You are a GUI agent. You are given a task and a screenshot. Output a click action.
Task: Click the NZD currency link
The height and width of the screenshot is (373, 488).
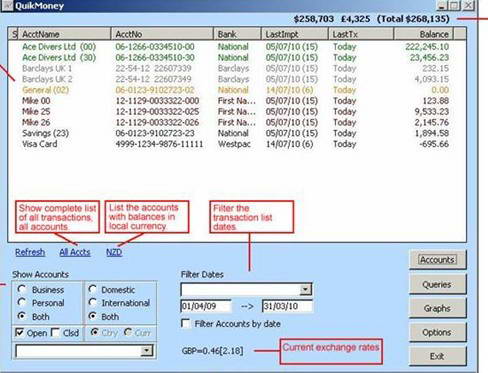coord(114,252)
